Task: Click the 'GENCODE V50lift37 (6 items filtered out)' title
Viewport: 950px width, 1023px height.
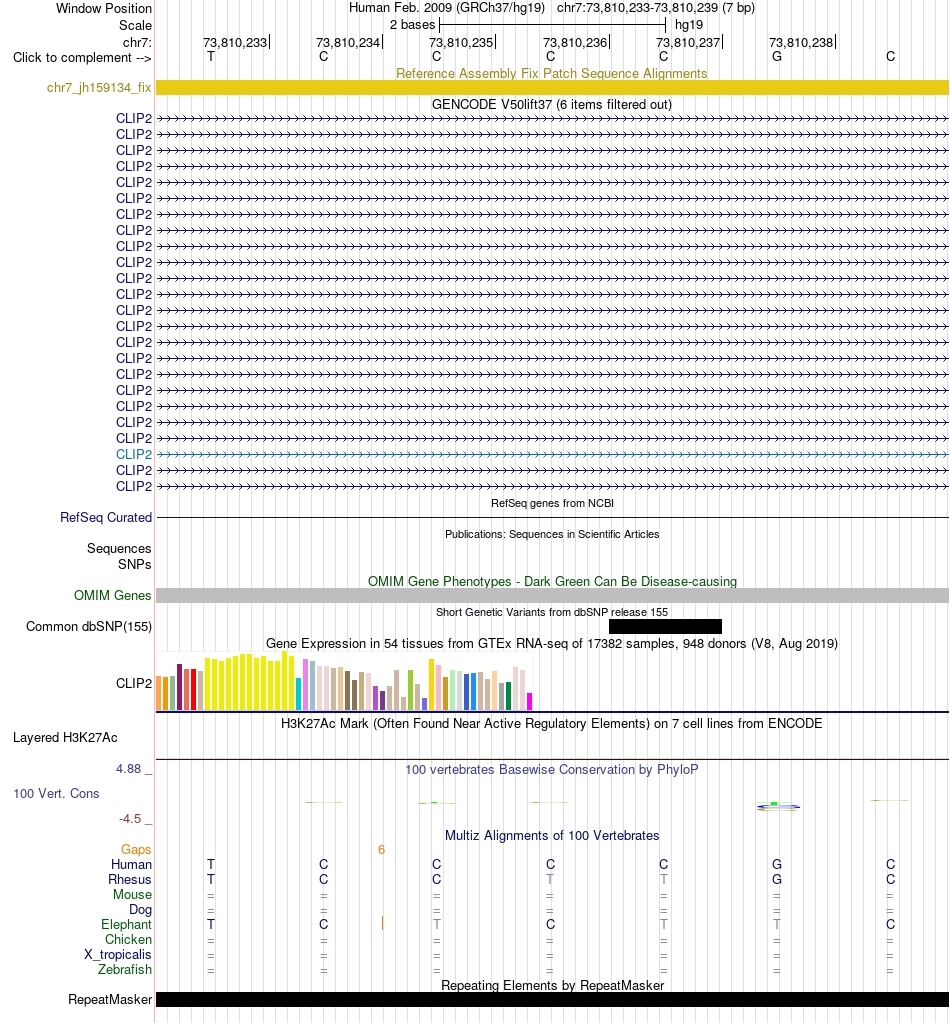Action: tap(552, 104)
